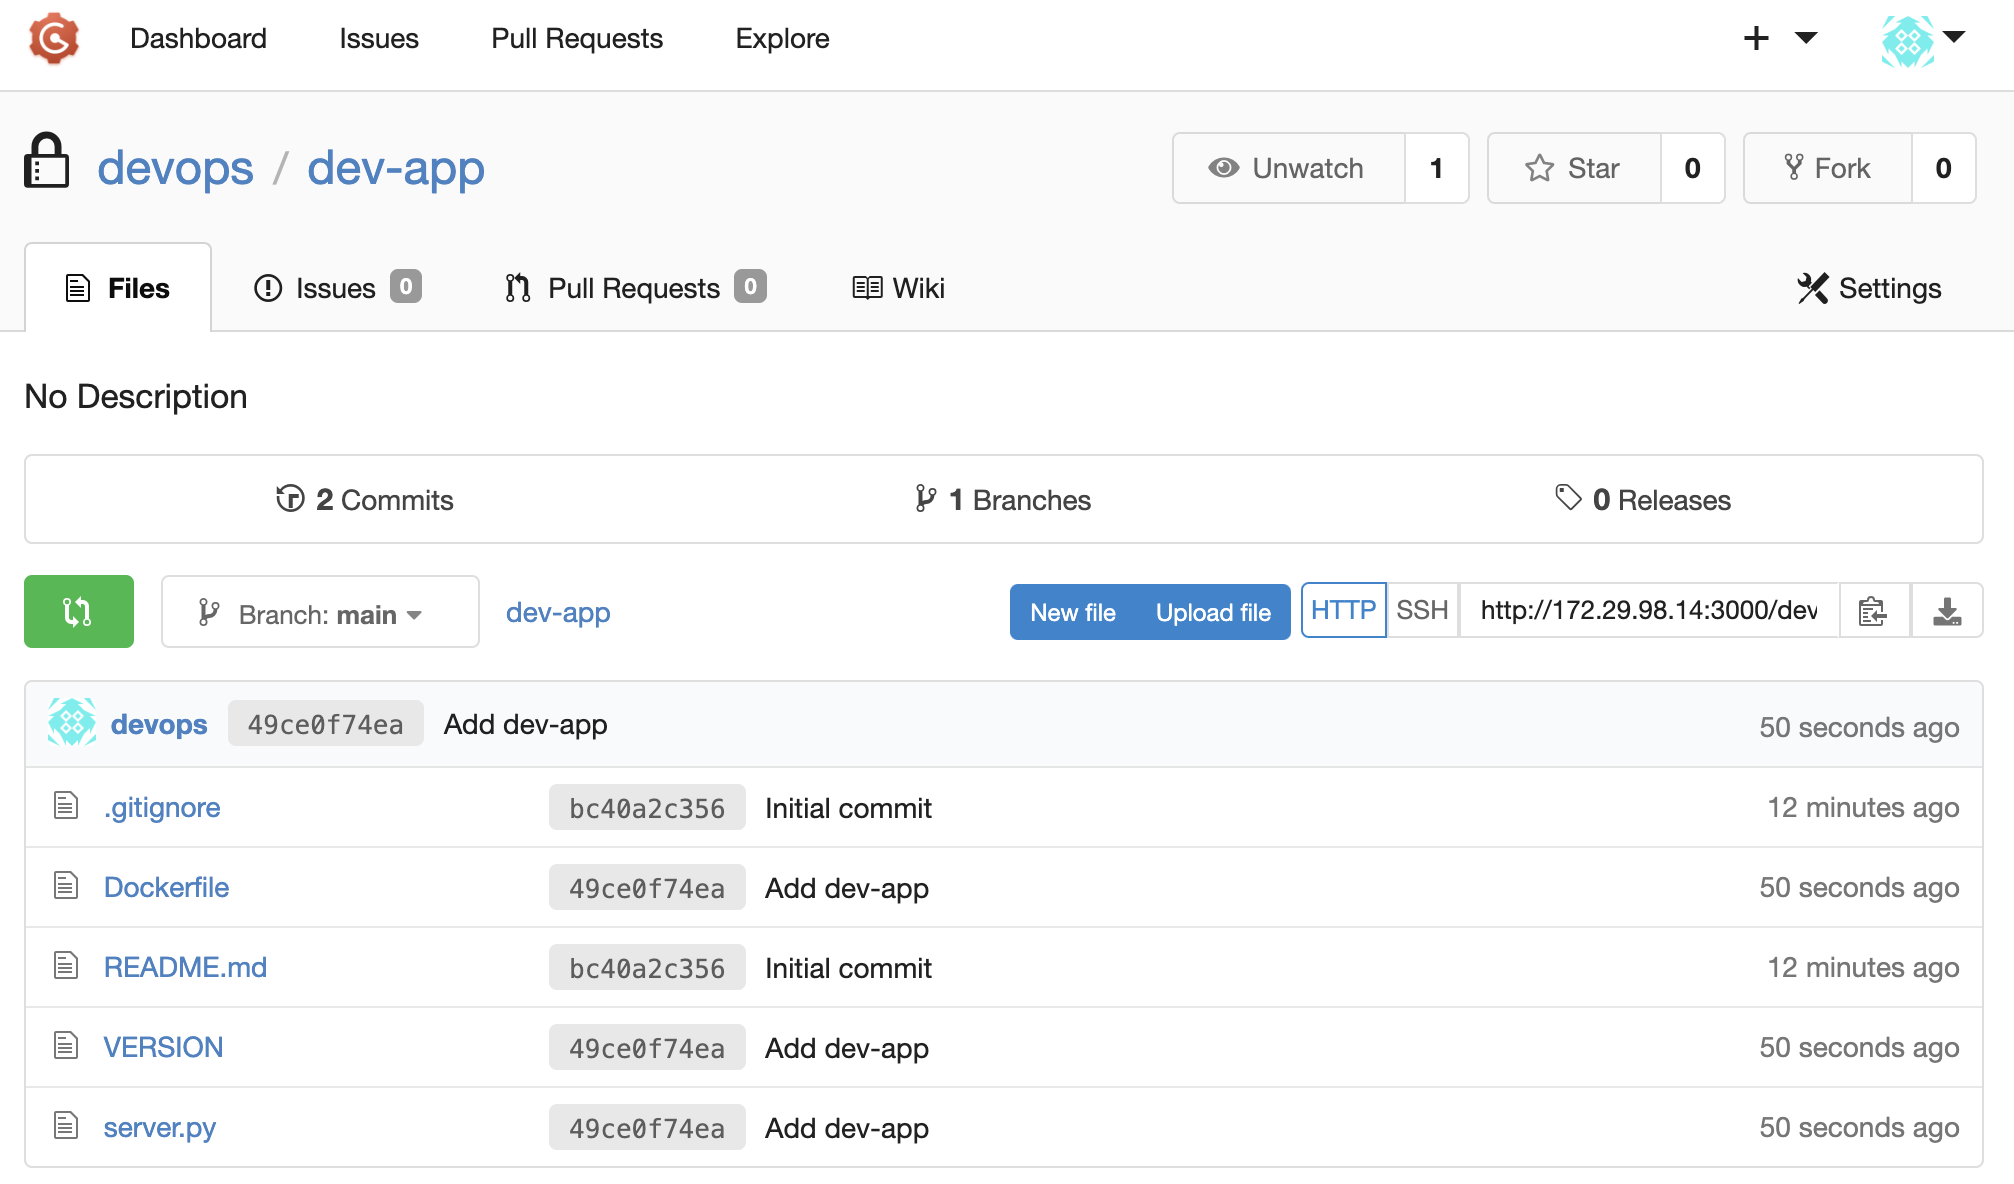Click the file icon next to Dockerfile
Image resolution: width=2014 pixels, height=1184 pixels.
66,886
